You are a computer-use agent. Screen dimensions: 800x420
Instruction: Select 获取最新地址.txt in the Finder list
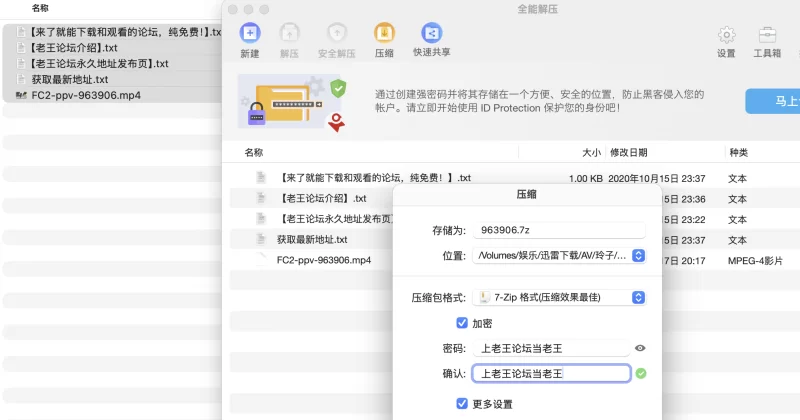coord(69,79)
